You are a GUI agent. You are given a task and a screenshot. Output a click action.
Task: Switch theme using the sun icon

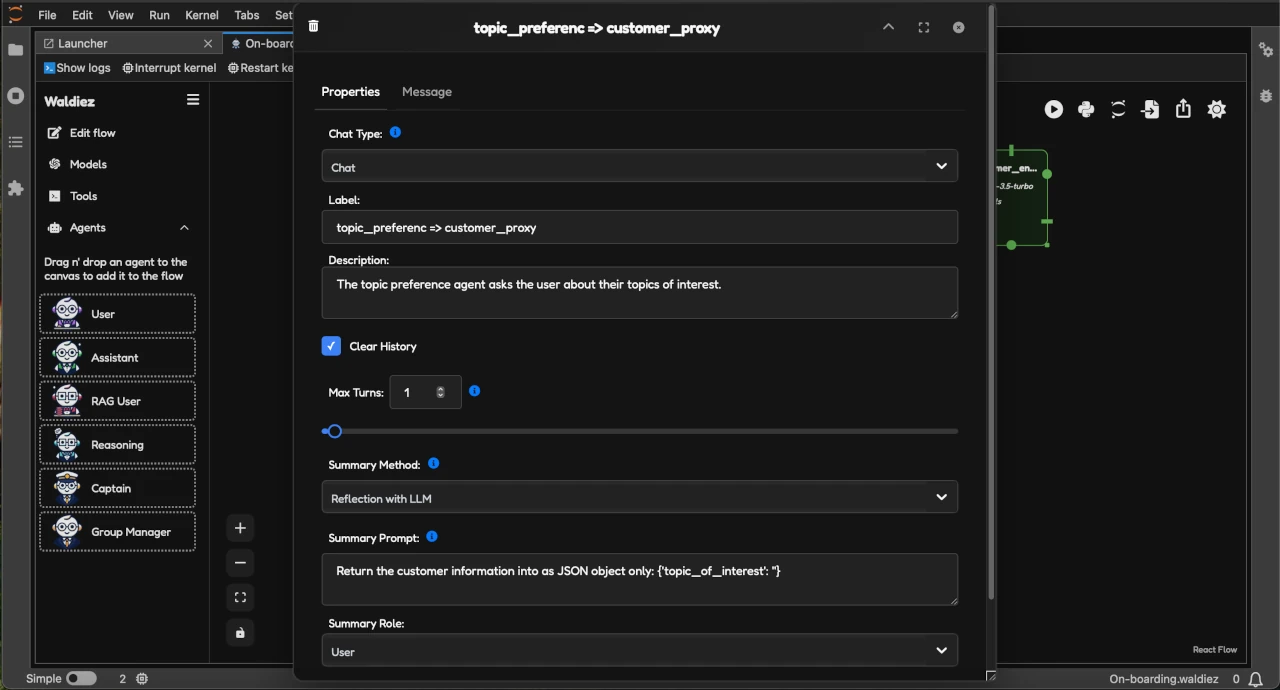point(1216,110)
